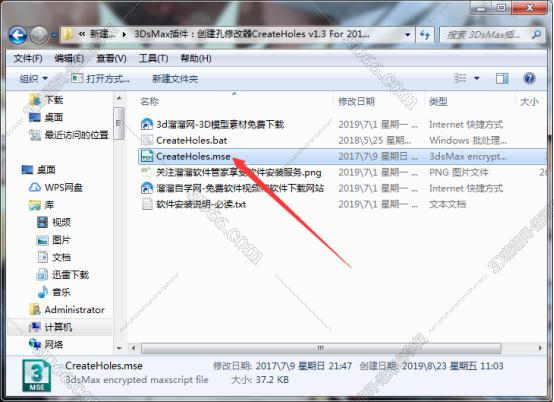Click the WPS网盘 cloud icon

(x=35, y=187)
